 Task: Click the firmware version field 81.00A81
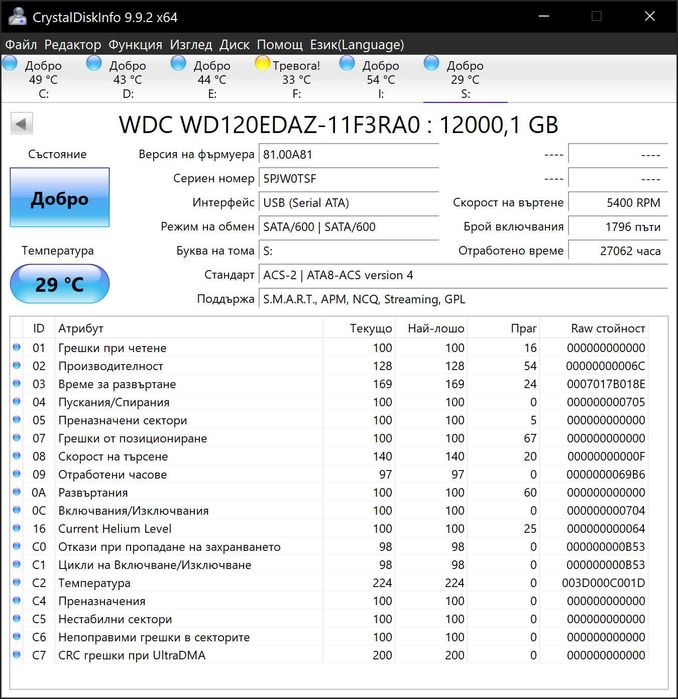click(349, 155)
